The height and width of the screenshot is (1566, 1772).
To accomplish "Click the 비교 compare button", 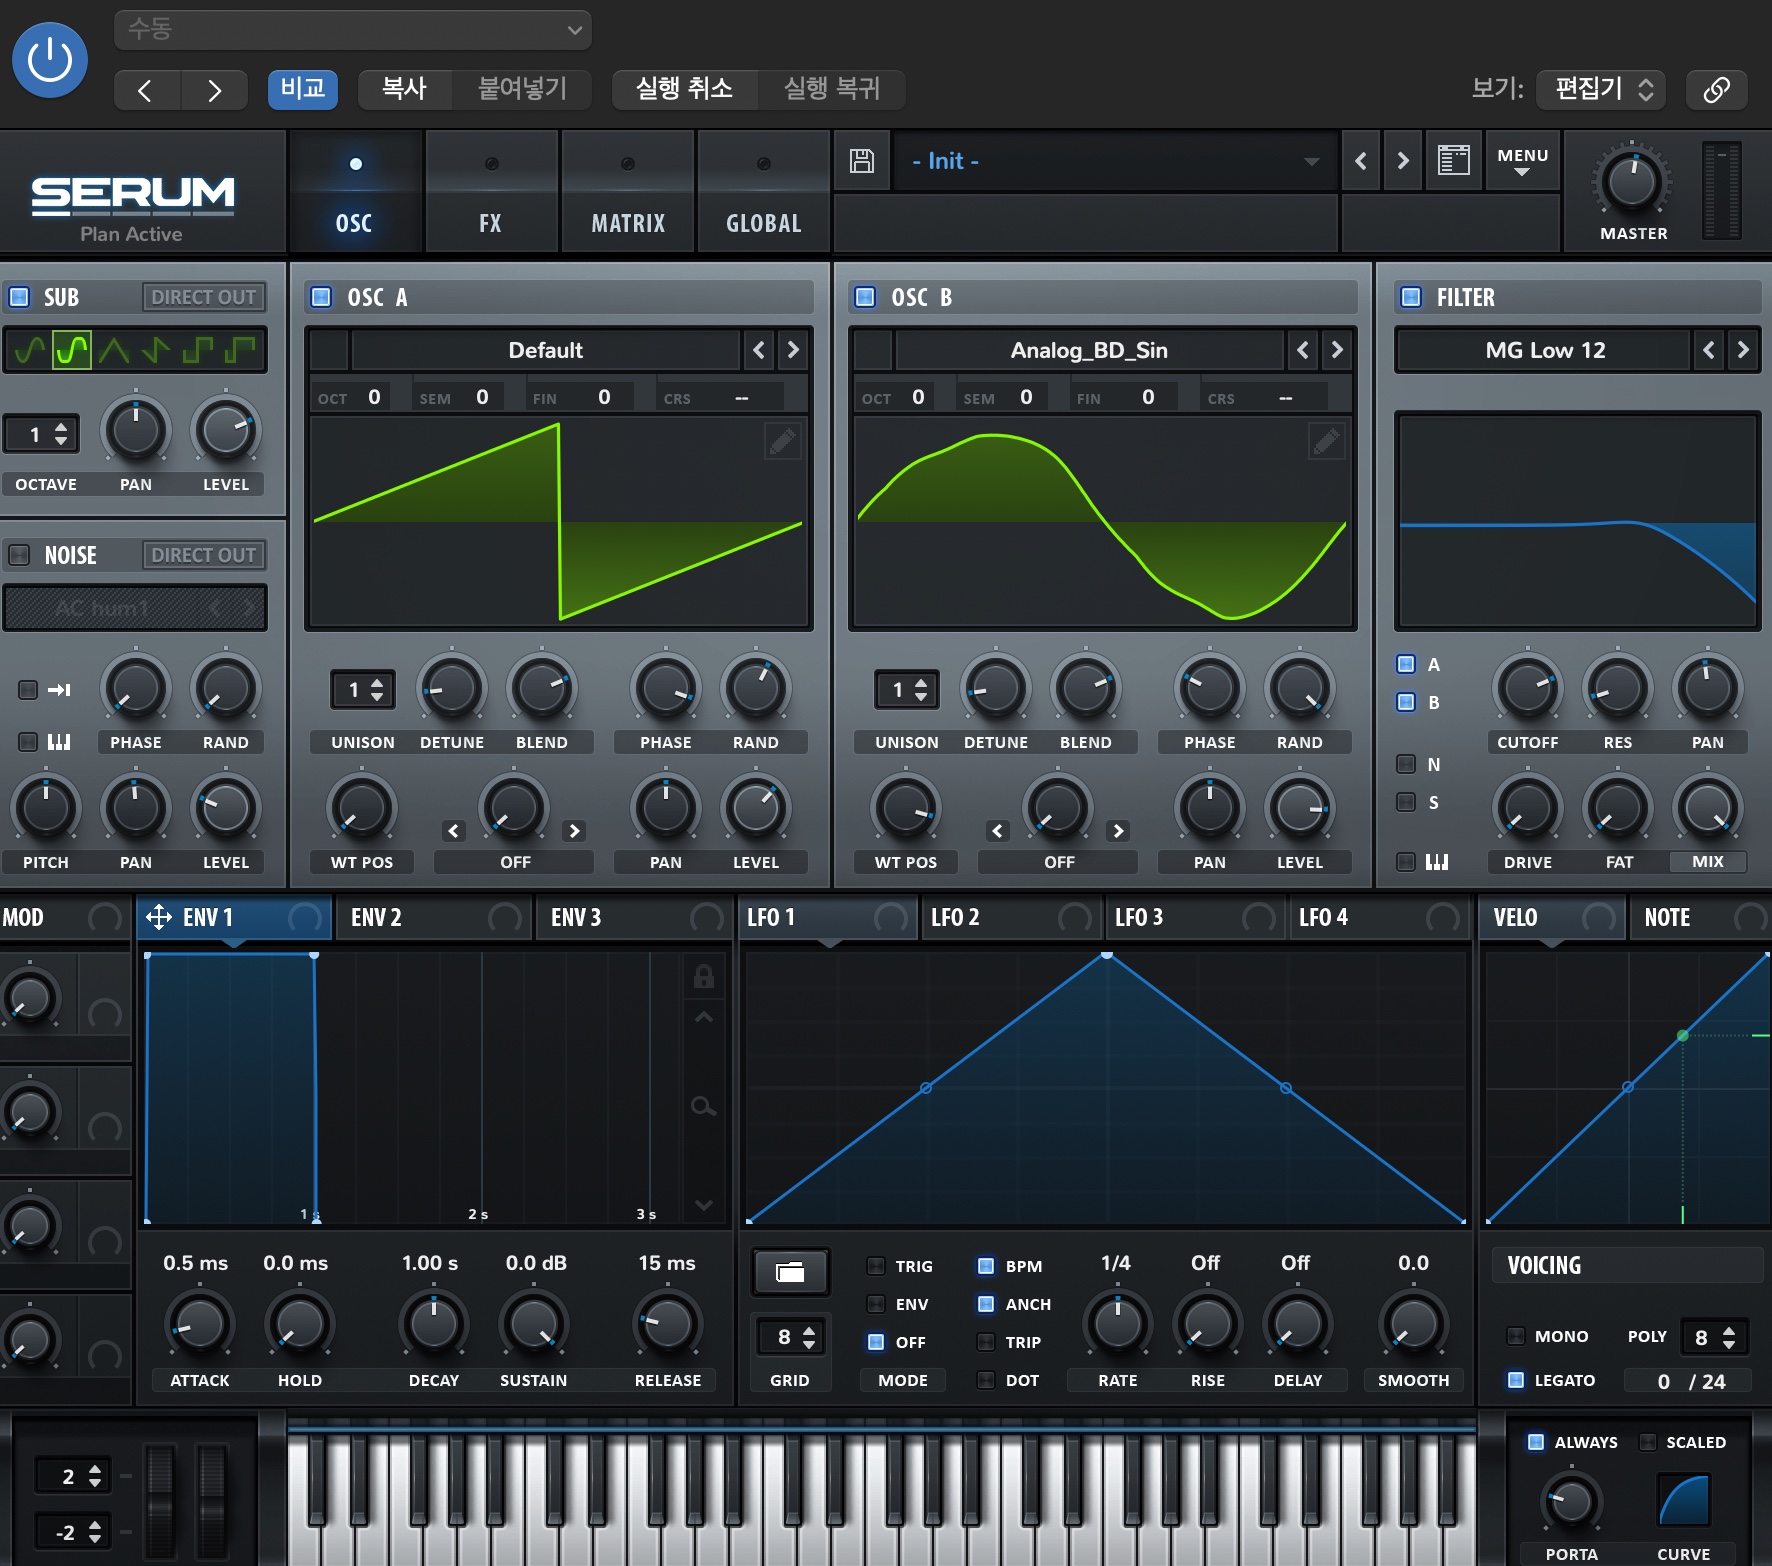I will [303, 89].
